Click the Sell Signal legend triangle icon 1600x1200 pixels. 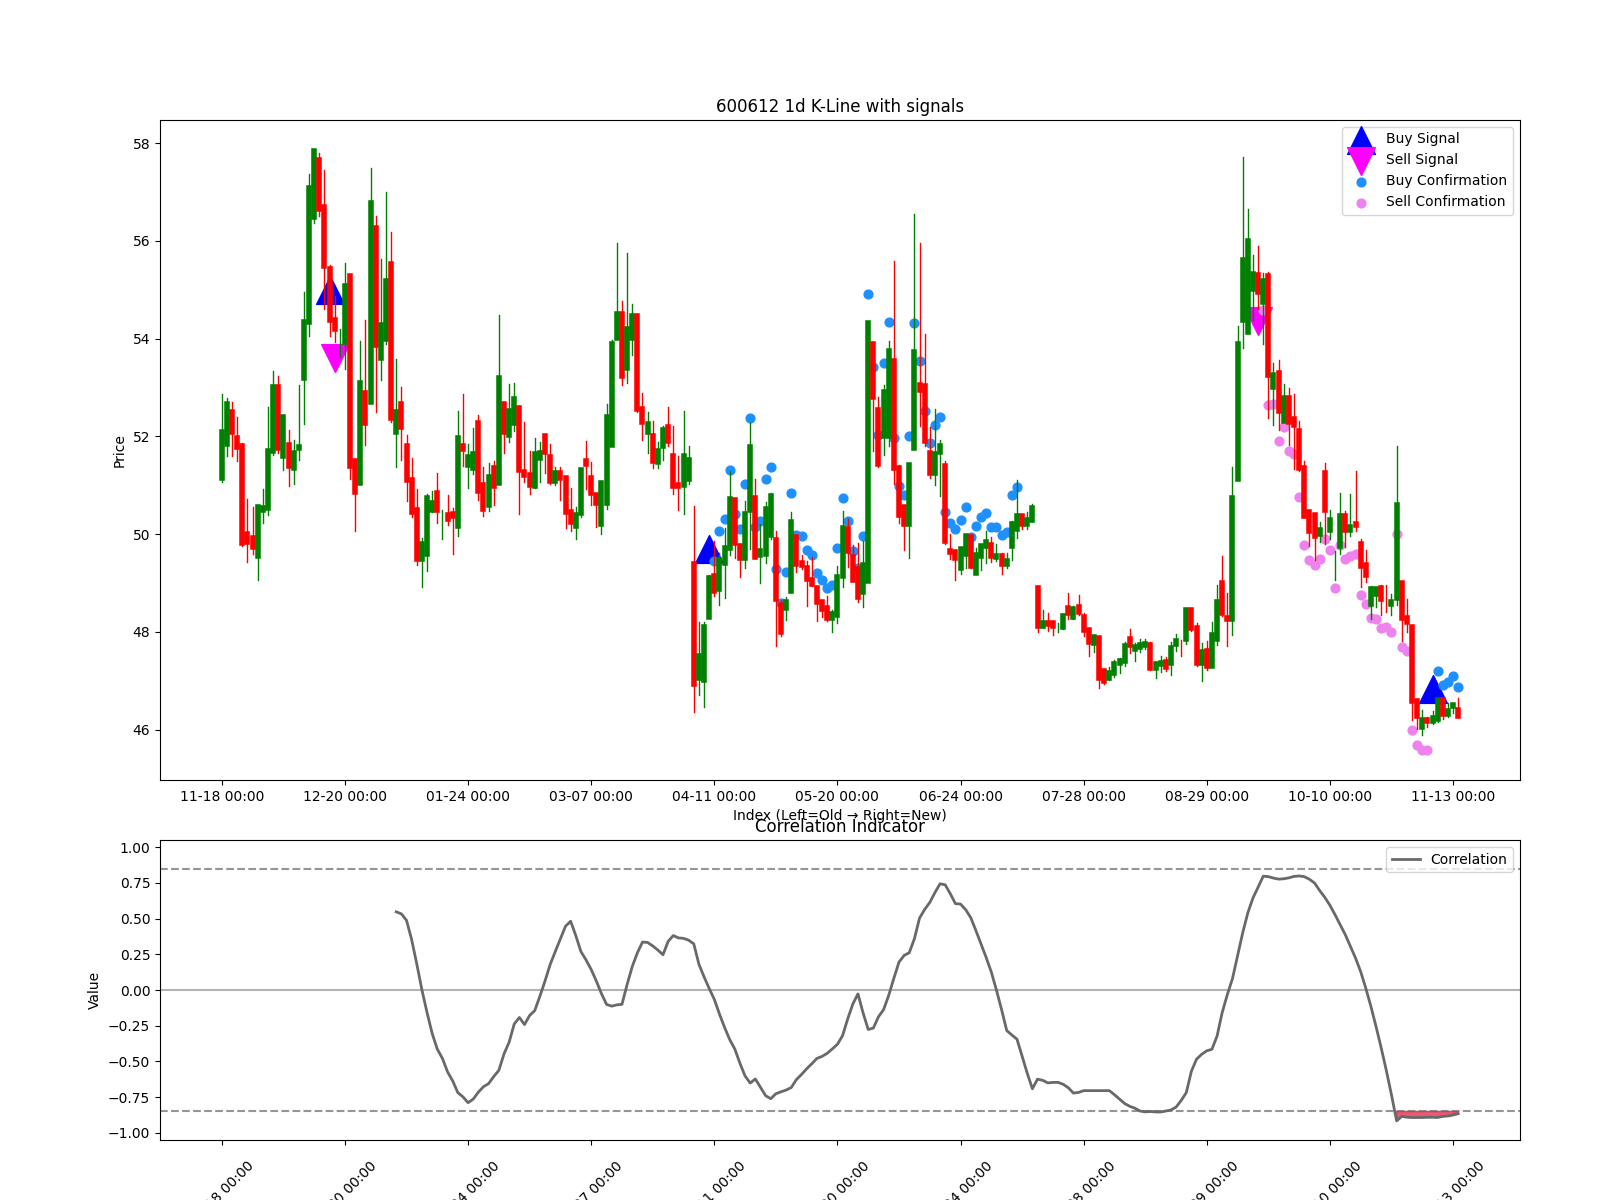pyautogui.click(x=1361, y=160)
